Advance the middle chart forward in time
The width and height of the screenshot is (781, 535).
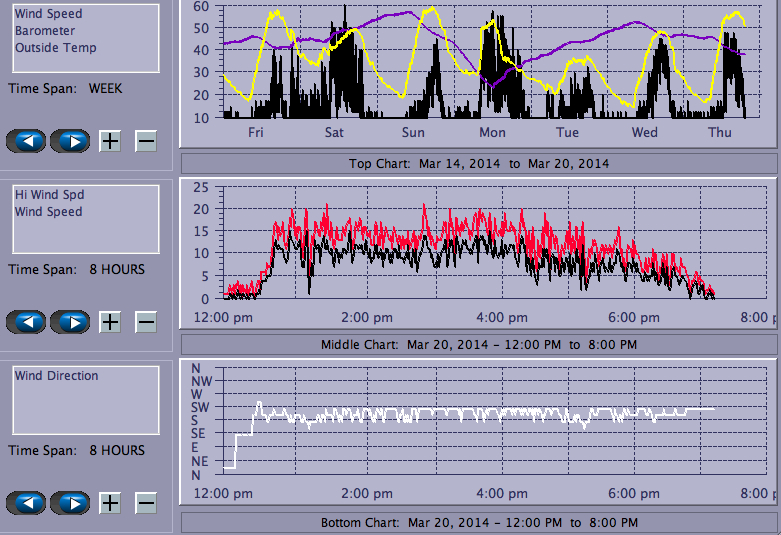(x=70, y=322)
